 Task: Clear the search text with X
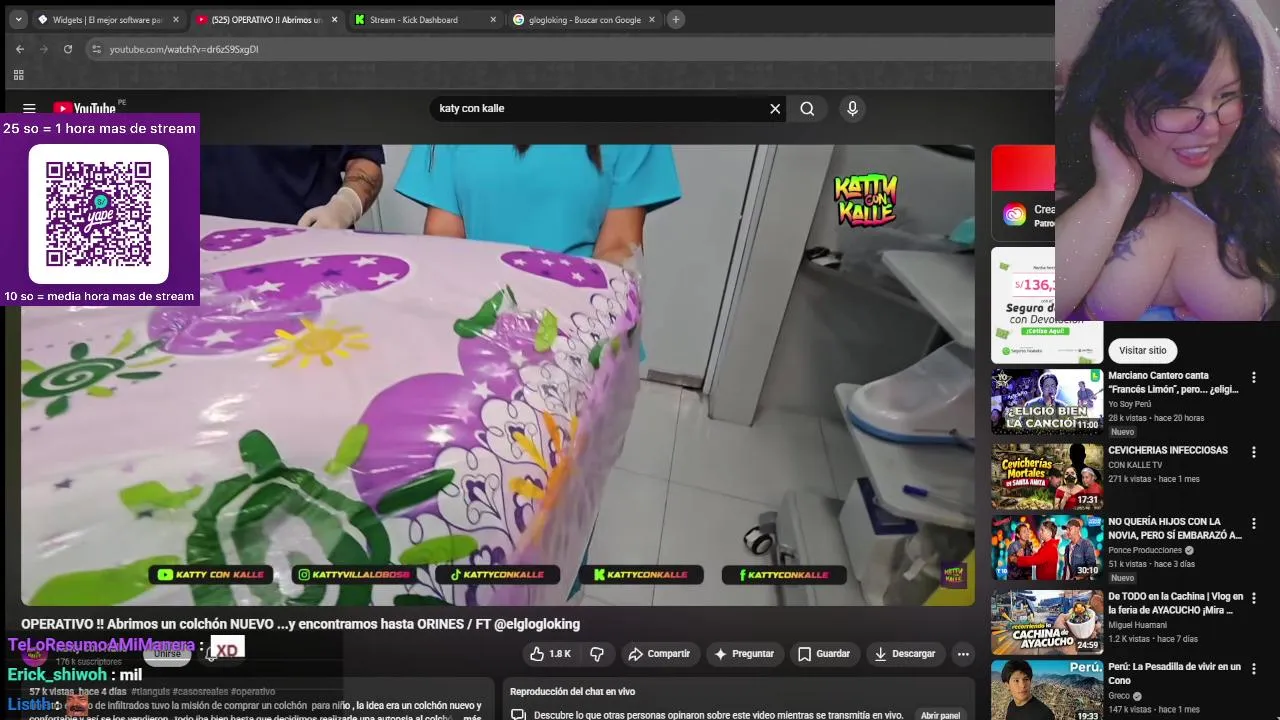coord(775,108)
